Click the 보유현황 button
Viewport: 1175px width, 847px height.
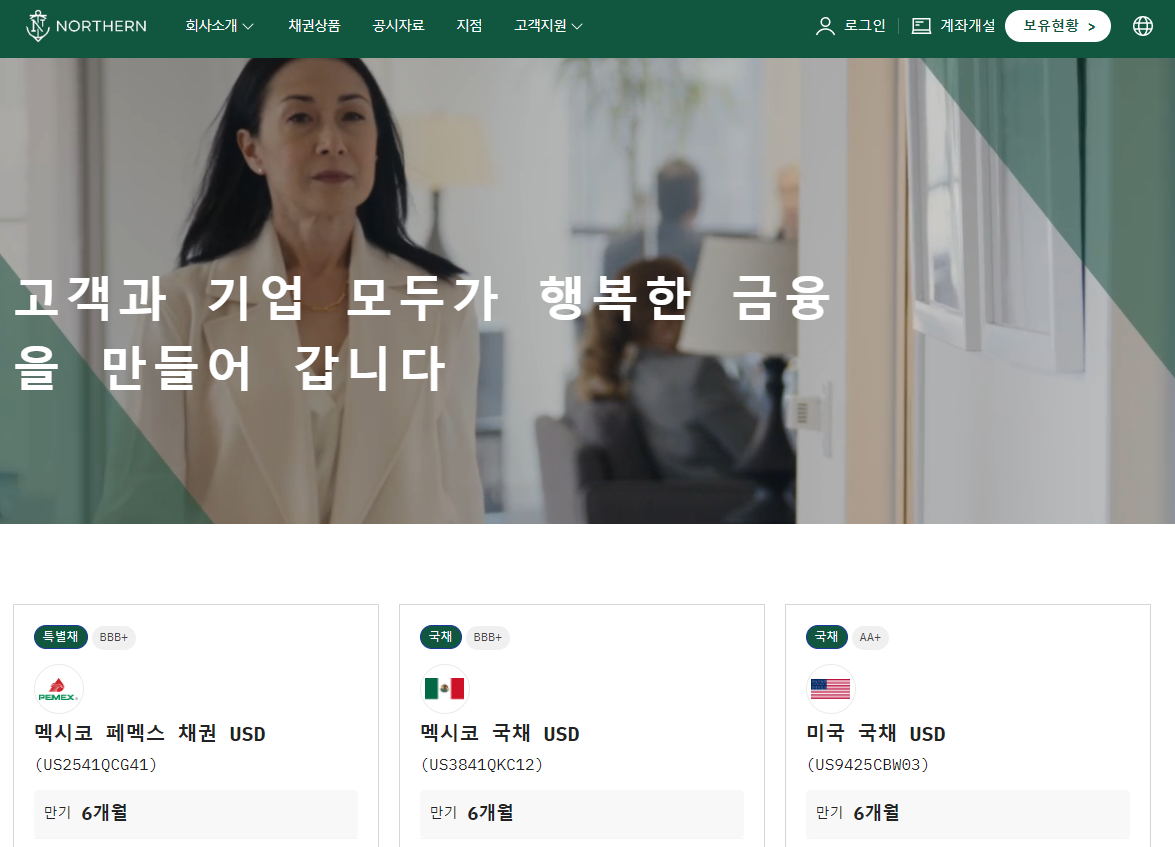1057,26
